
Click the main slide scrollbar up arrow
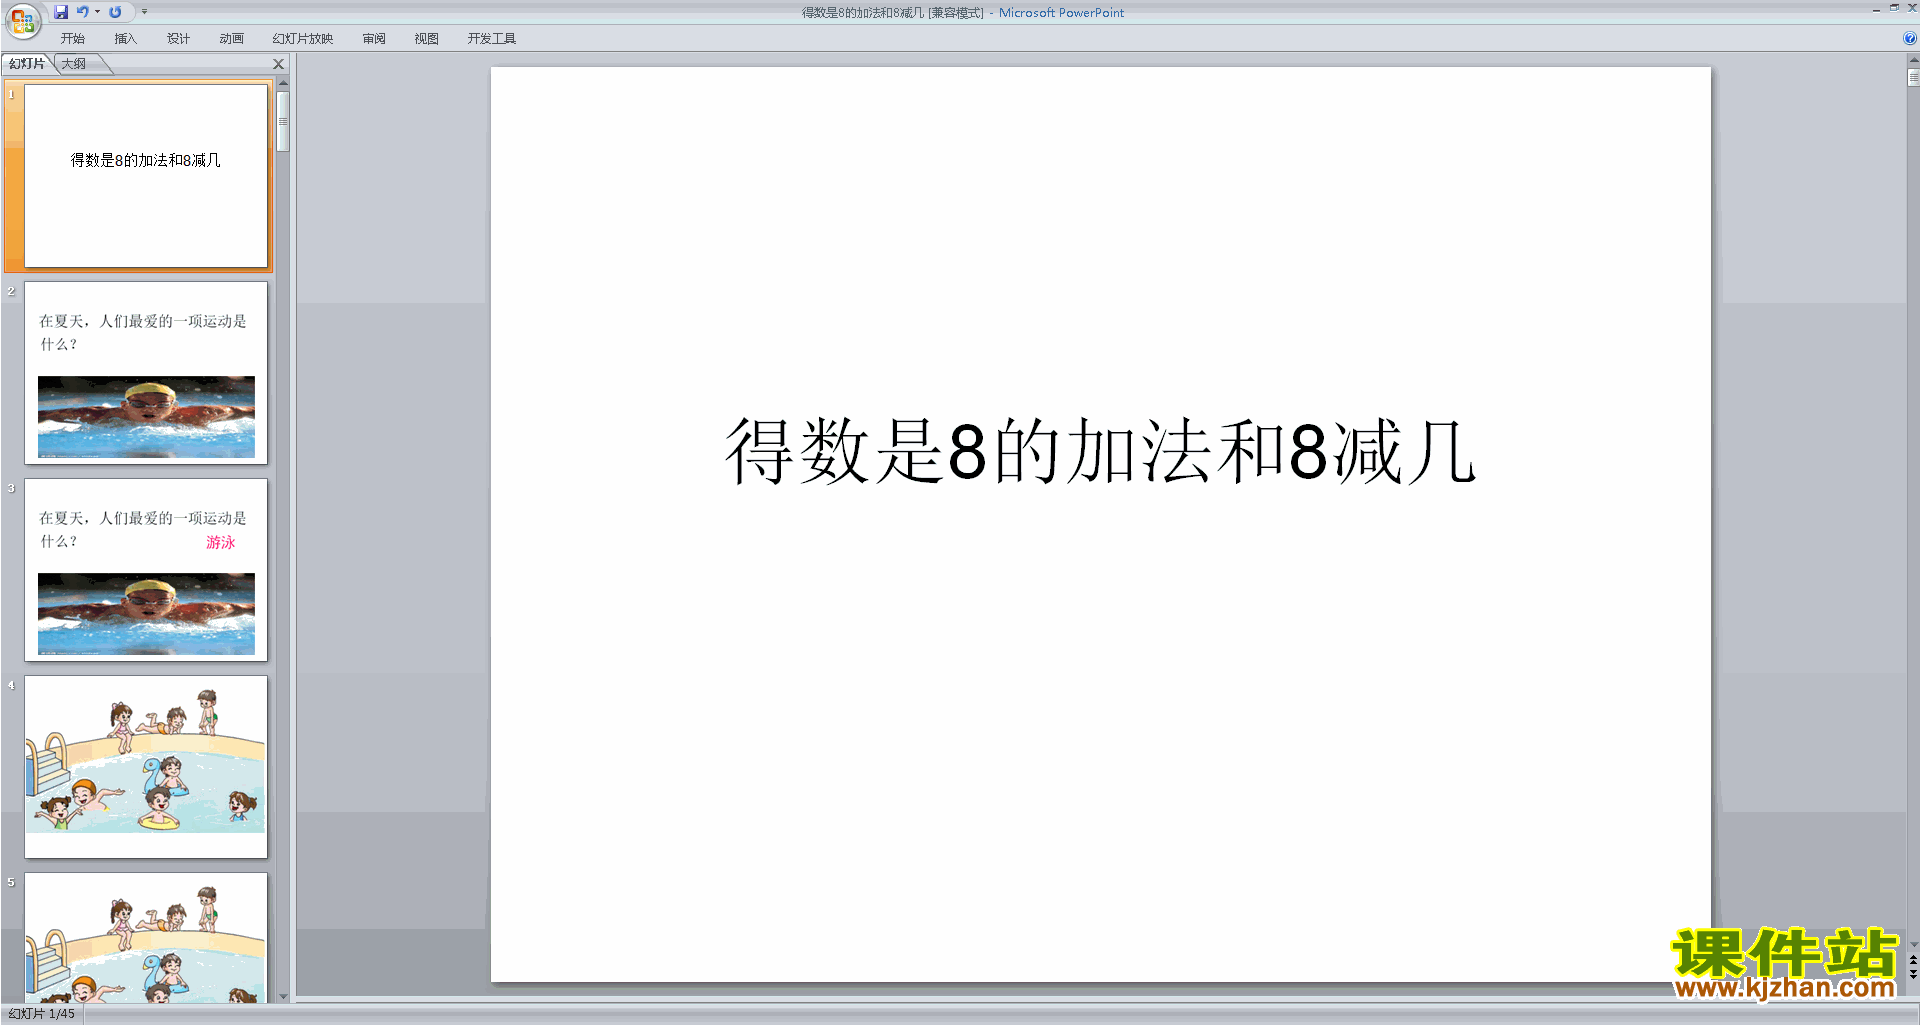(1913, 61)
